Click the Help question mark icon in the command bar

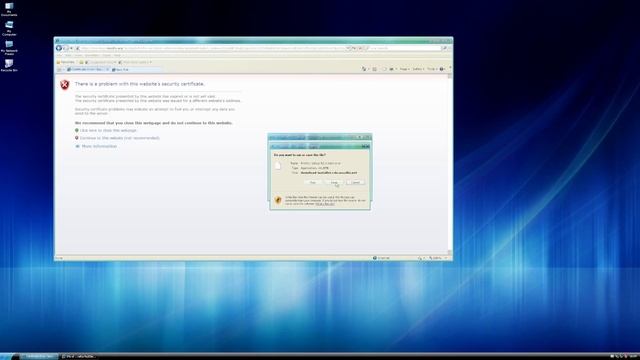click(x=442, y=69)
